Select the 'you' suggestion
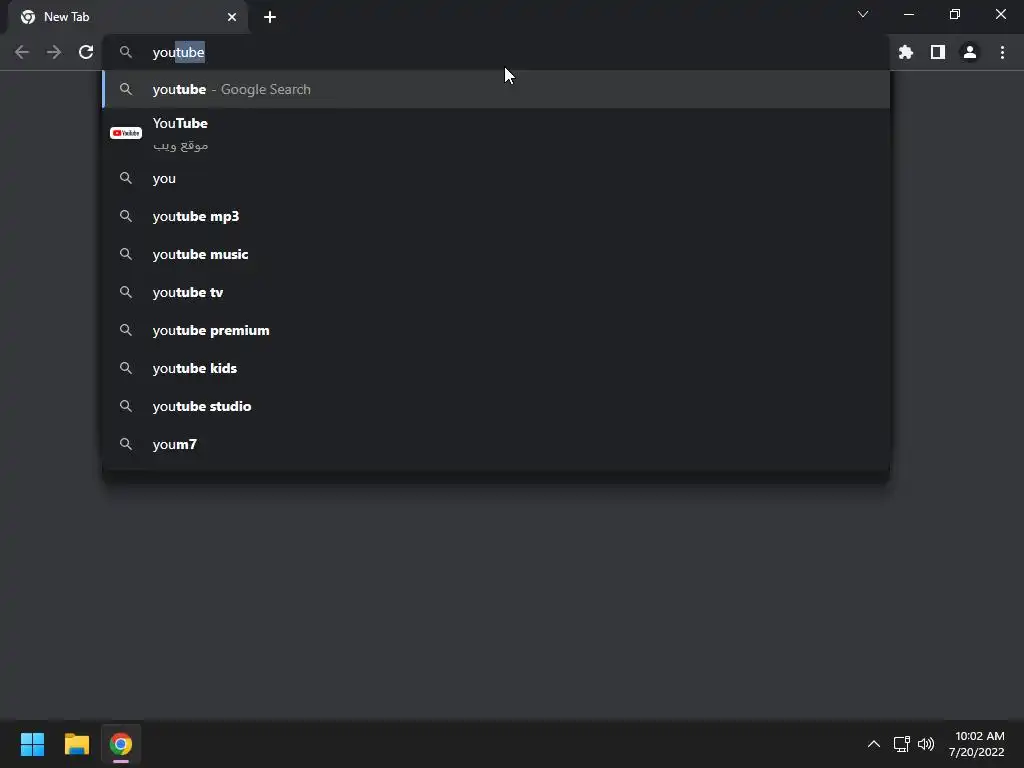The image size is (1024, 768). point(496,178)
